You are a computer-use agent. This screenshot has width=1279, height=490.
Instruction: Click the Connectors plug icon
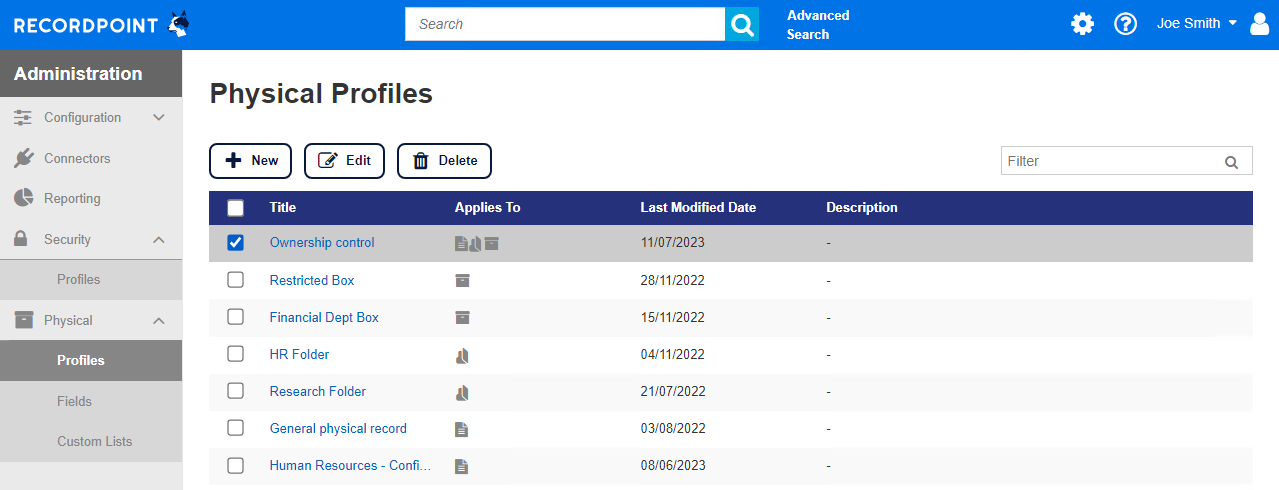click(23, 158)
